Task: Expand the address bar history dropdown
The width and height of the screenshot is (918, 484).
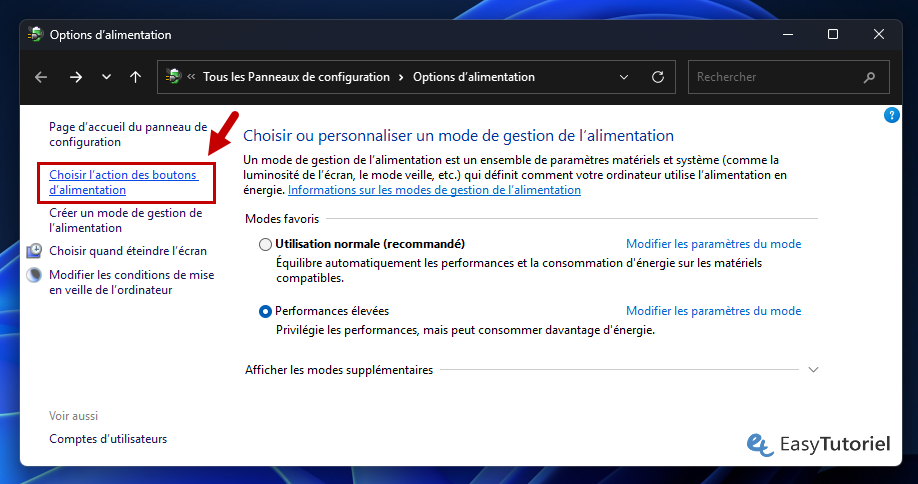Action: [624, 77]
